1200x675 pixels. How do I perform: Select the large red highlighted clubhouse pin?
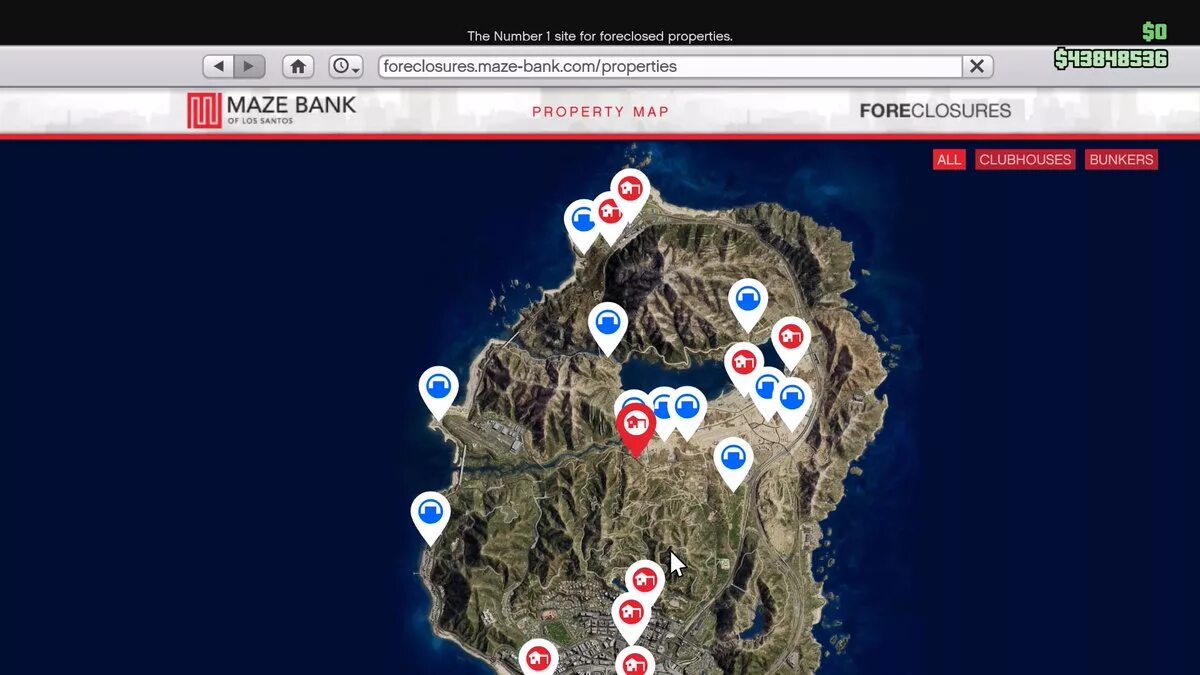pyautogui.click(x=635, y=428)
